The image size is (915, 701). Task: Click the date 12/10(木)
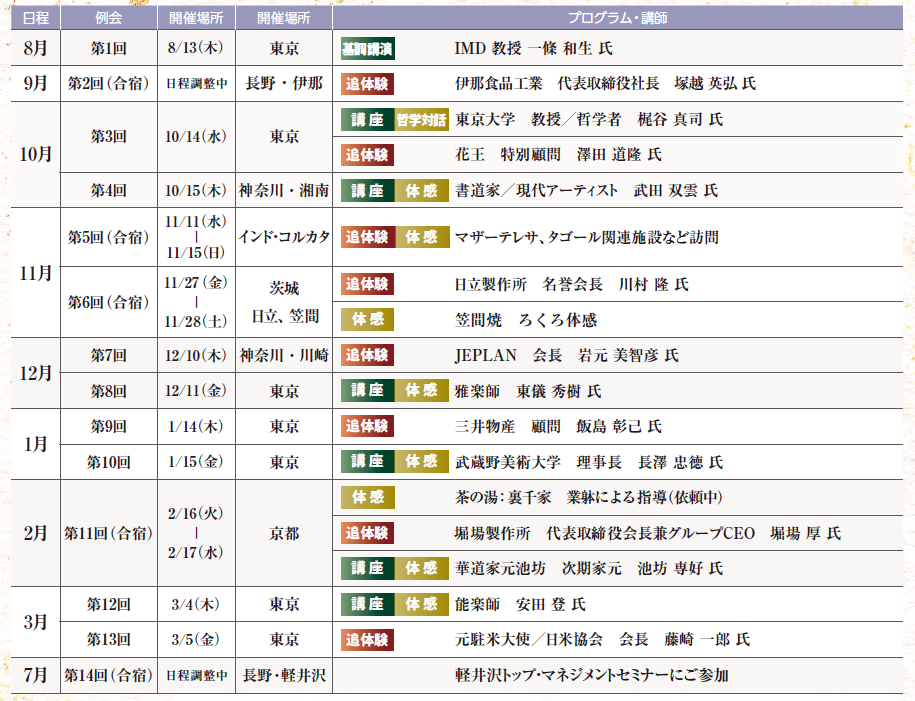point(196,355)
